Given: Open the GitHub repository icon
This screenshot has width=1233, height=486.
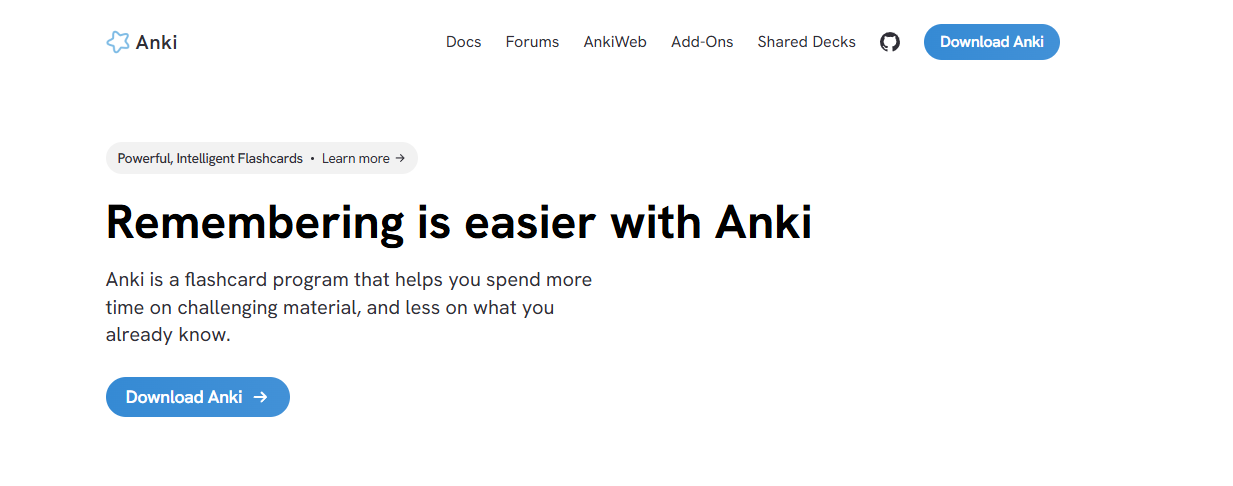Looking at the screenshot, I should click(890, 42).
